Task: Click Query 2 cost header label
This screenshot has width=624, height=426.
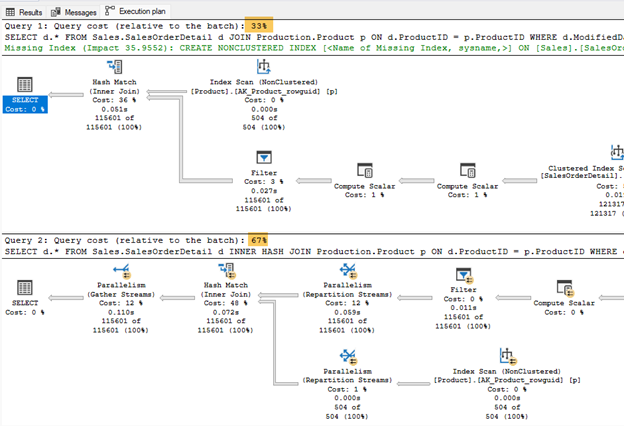Action: click(x=126, y=240)
